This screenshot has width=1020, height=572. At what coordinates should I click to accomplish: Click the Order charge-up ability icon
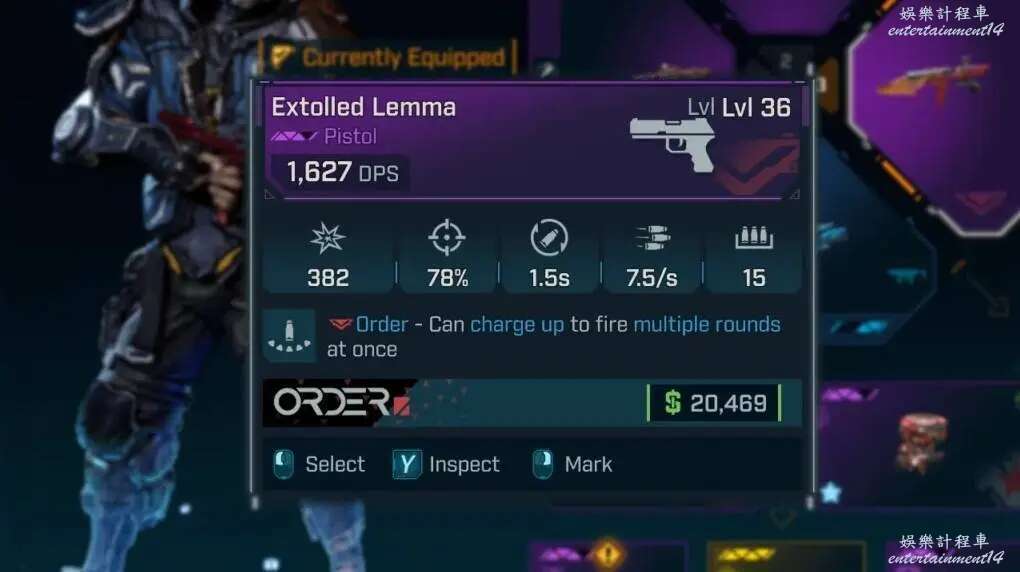(x=289, y=336)
